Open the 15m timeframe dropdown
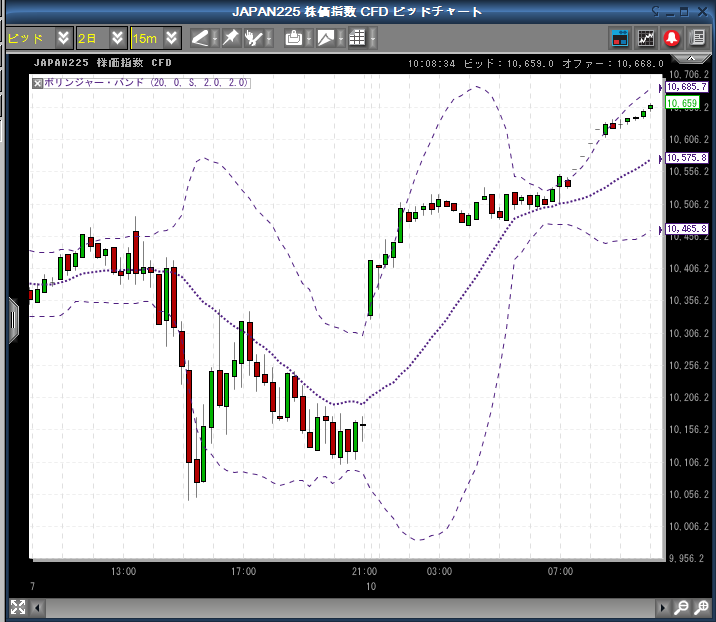The image size is (716, 622). click(x=172, y=38)
